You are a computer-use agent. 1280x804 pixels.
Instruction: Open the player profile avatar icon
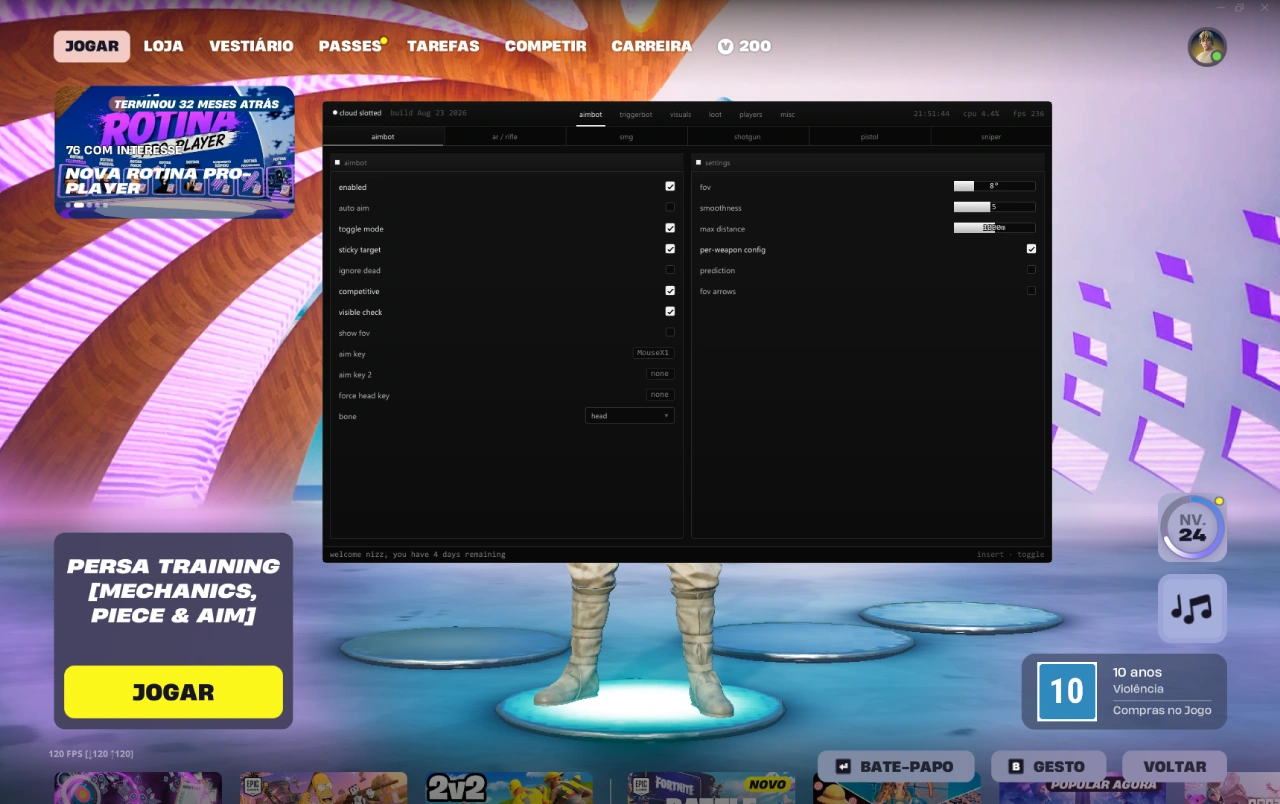pos(1207,47)
